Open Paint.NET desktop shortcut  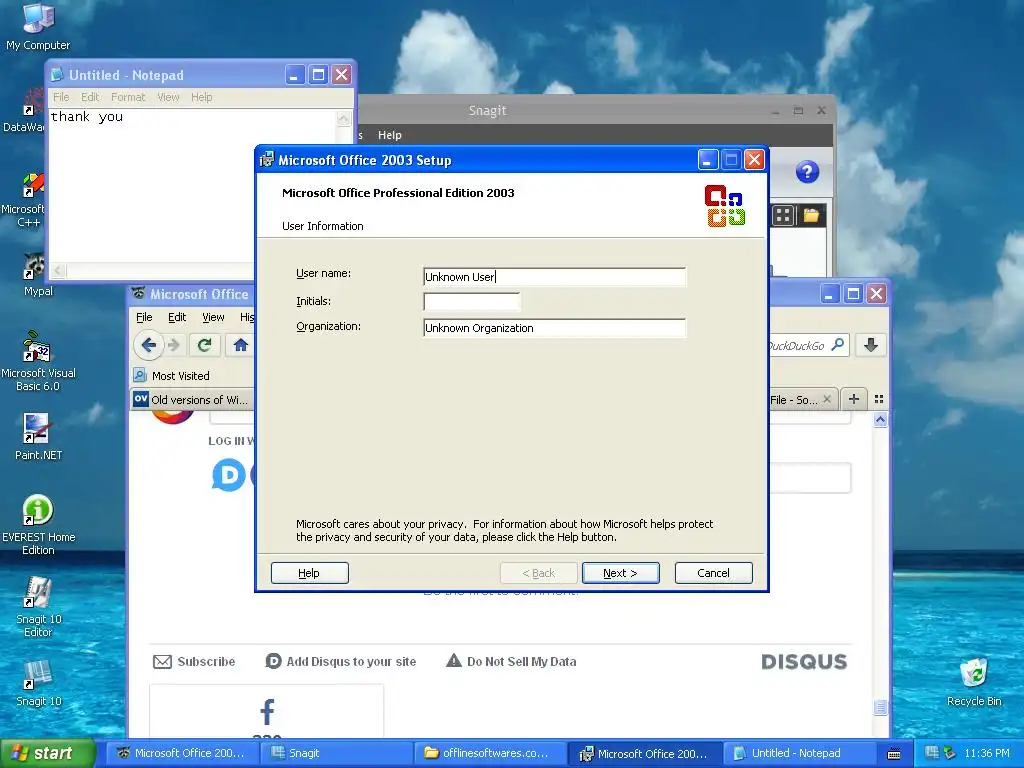tap(38, 436)
